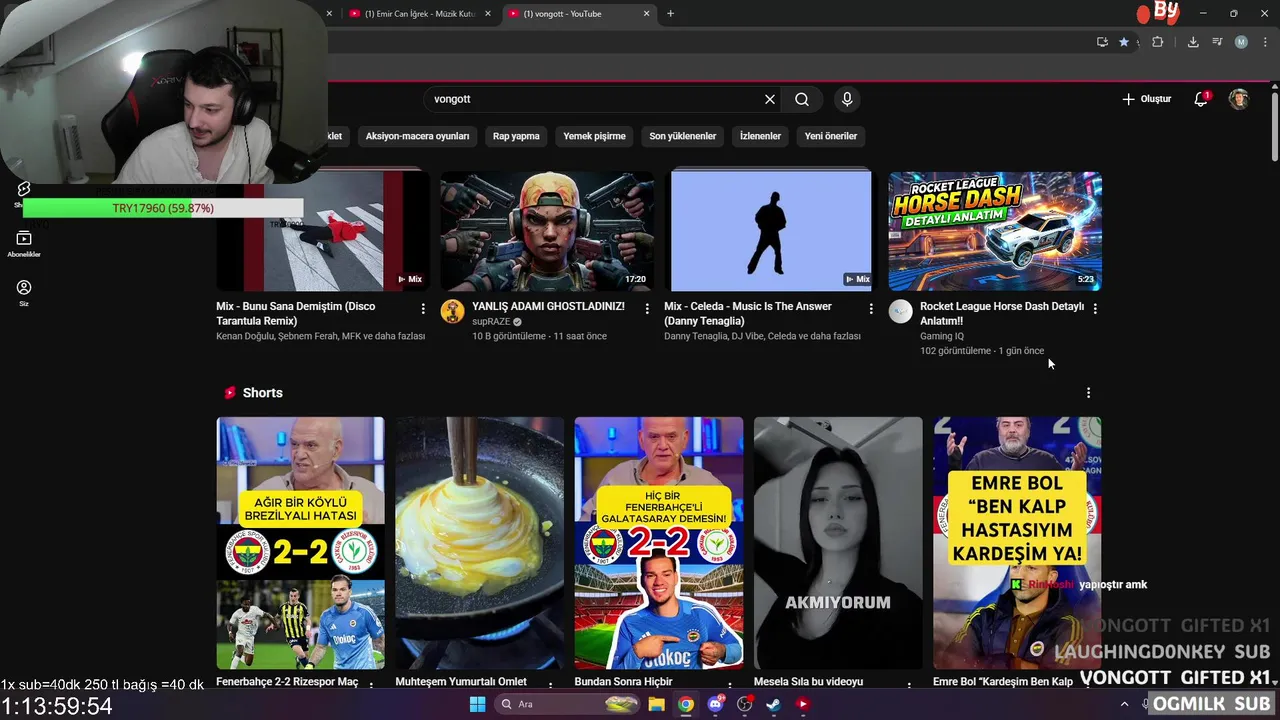Viewport: 1280px width, 720px height.
Task: Bookmark page with the star icon
Action: point(1124,42)
